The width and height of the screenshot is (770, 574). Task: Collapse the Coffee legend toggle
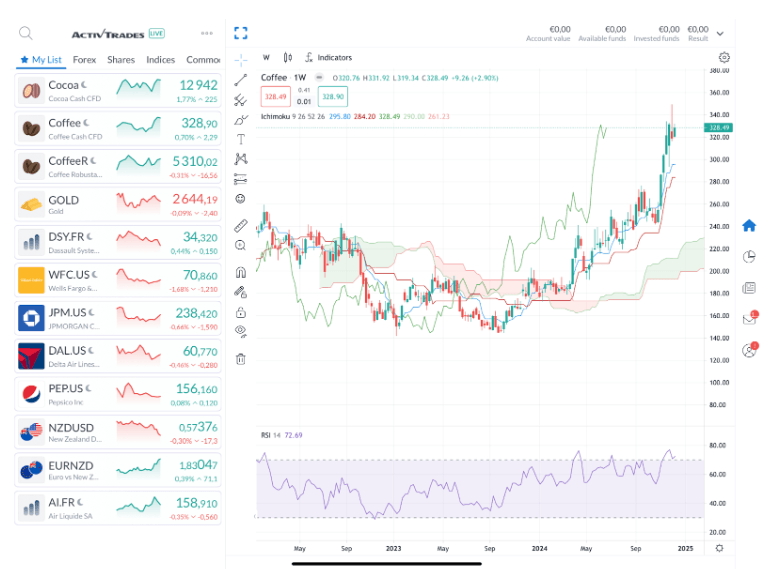(x=319, y=78)
